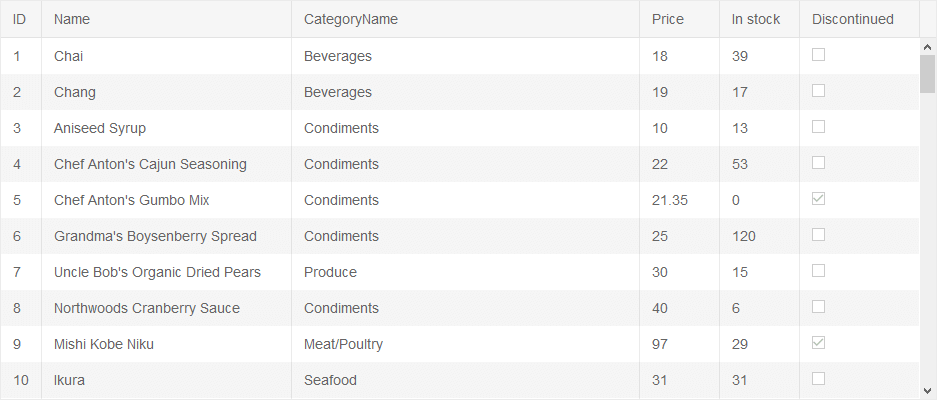The image size is (937, 400).
Task: Uncheck Discontinued for Chef Anton's Gumbo Mix
Action: pyautogui.click(x=818, y=199)
